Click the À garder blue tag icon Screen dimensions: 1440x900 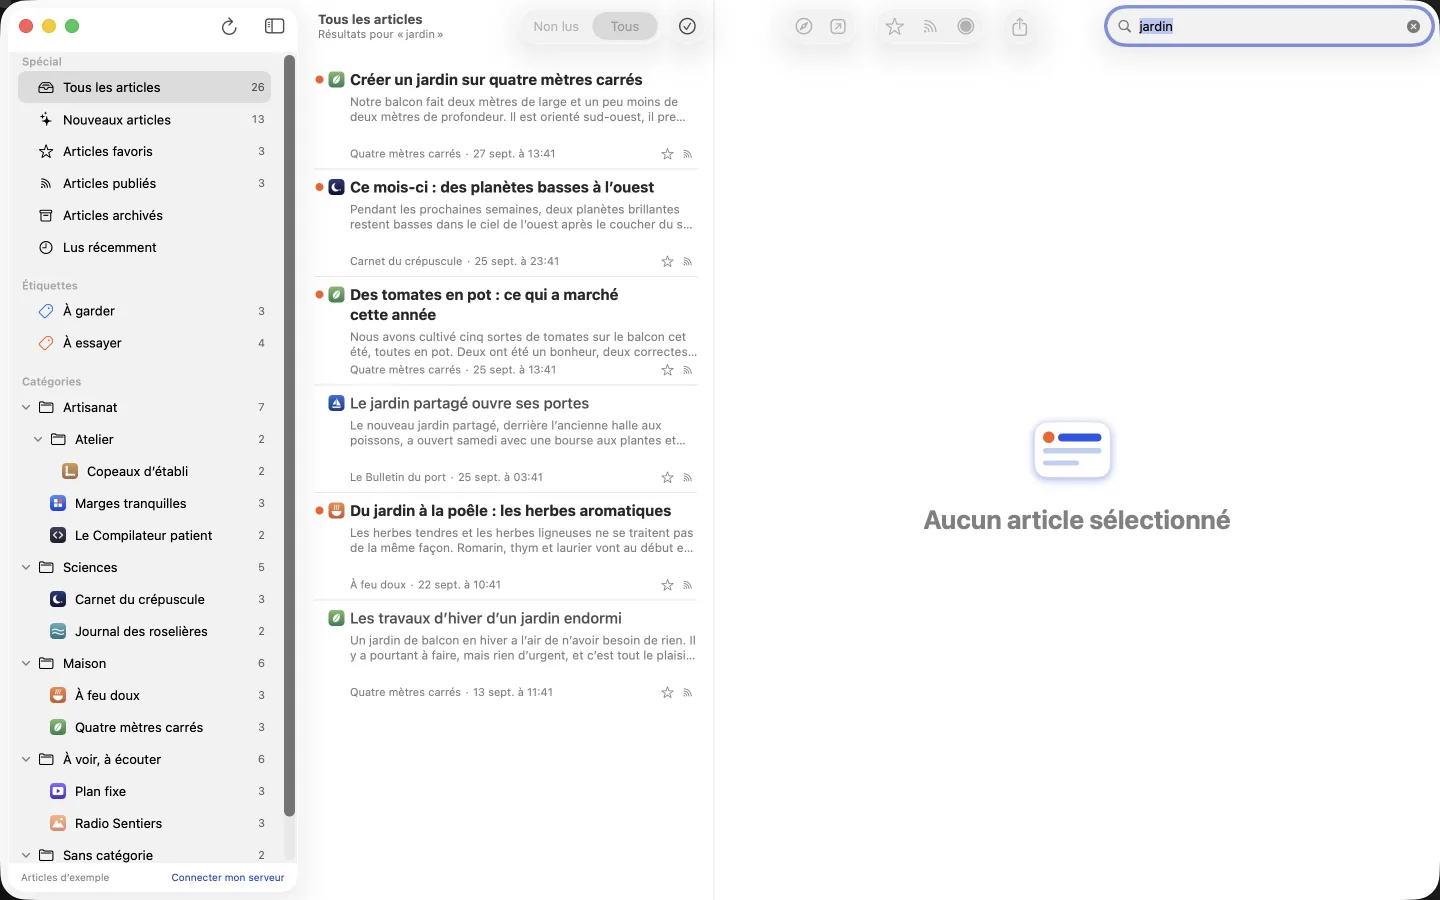[x=46, y=311]
